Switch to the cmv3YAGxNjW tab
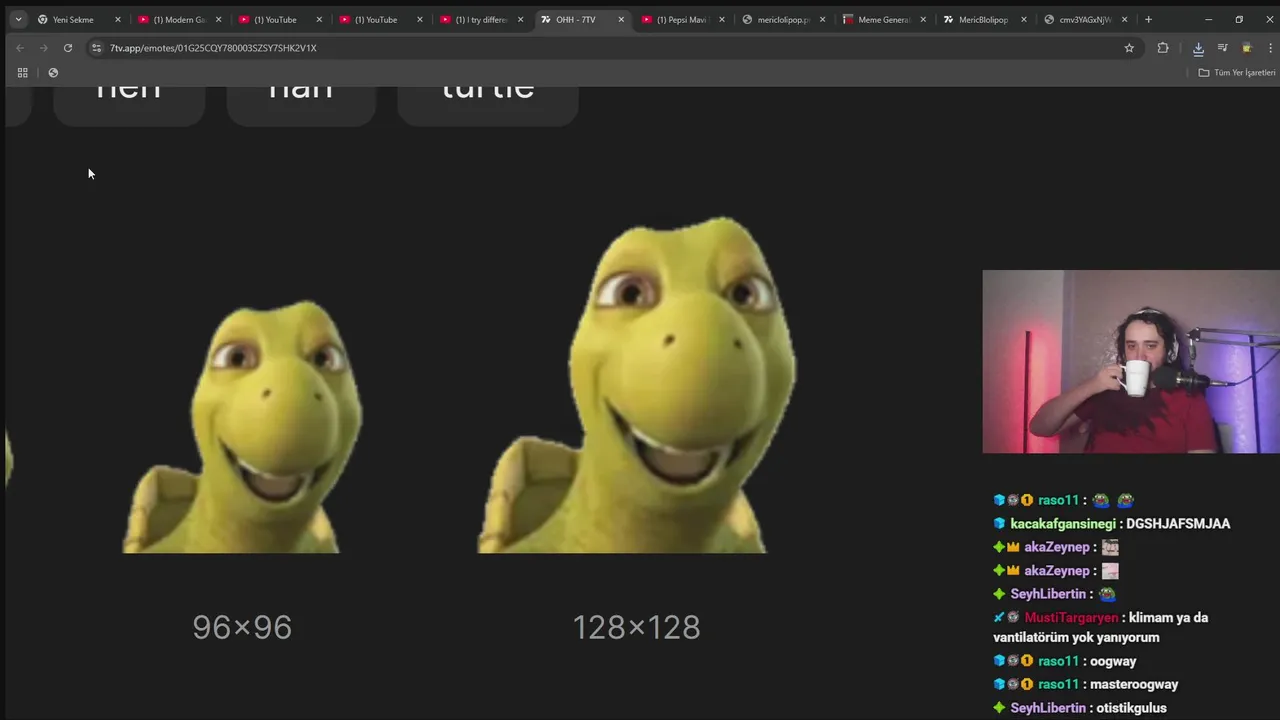This screenshot has height=720, width=1280. coord(1086,19)
